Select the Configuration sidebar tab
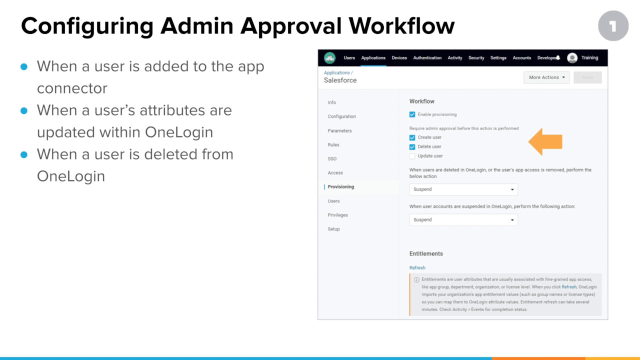 click(342, 116)
